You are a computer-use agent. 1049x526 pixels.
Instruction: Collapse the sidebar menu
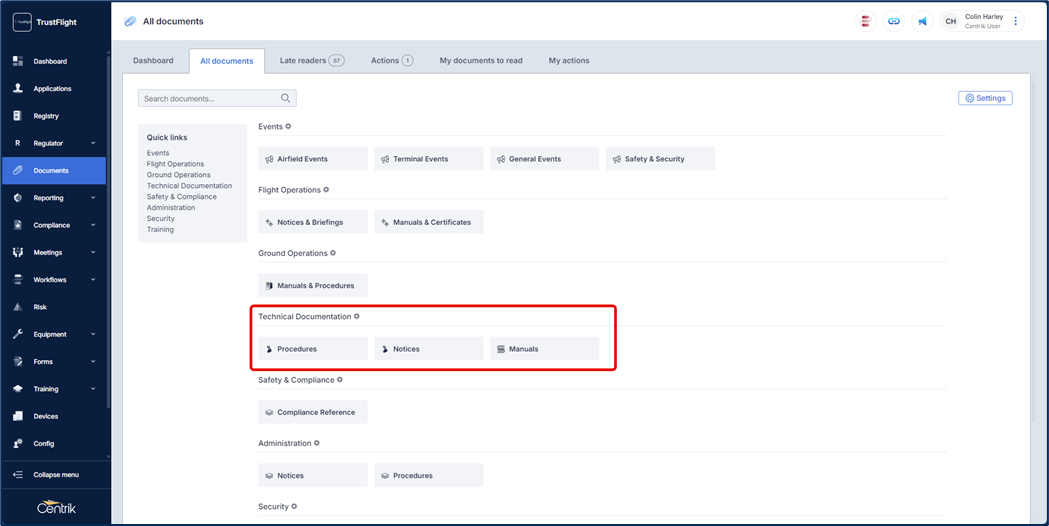[x=55, y=475]
